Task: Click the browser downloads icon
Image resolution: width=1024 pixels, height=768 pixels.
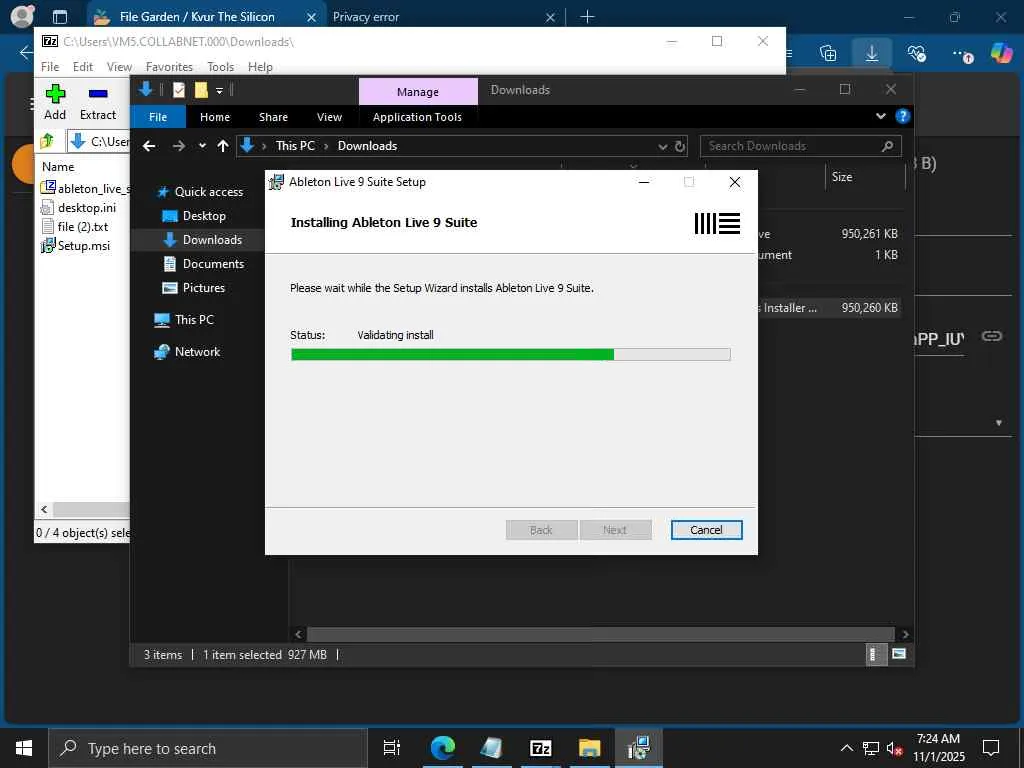Action: [872, 53]
